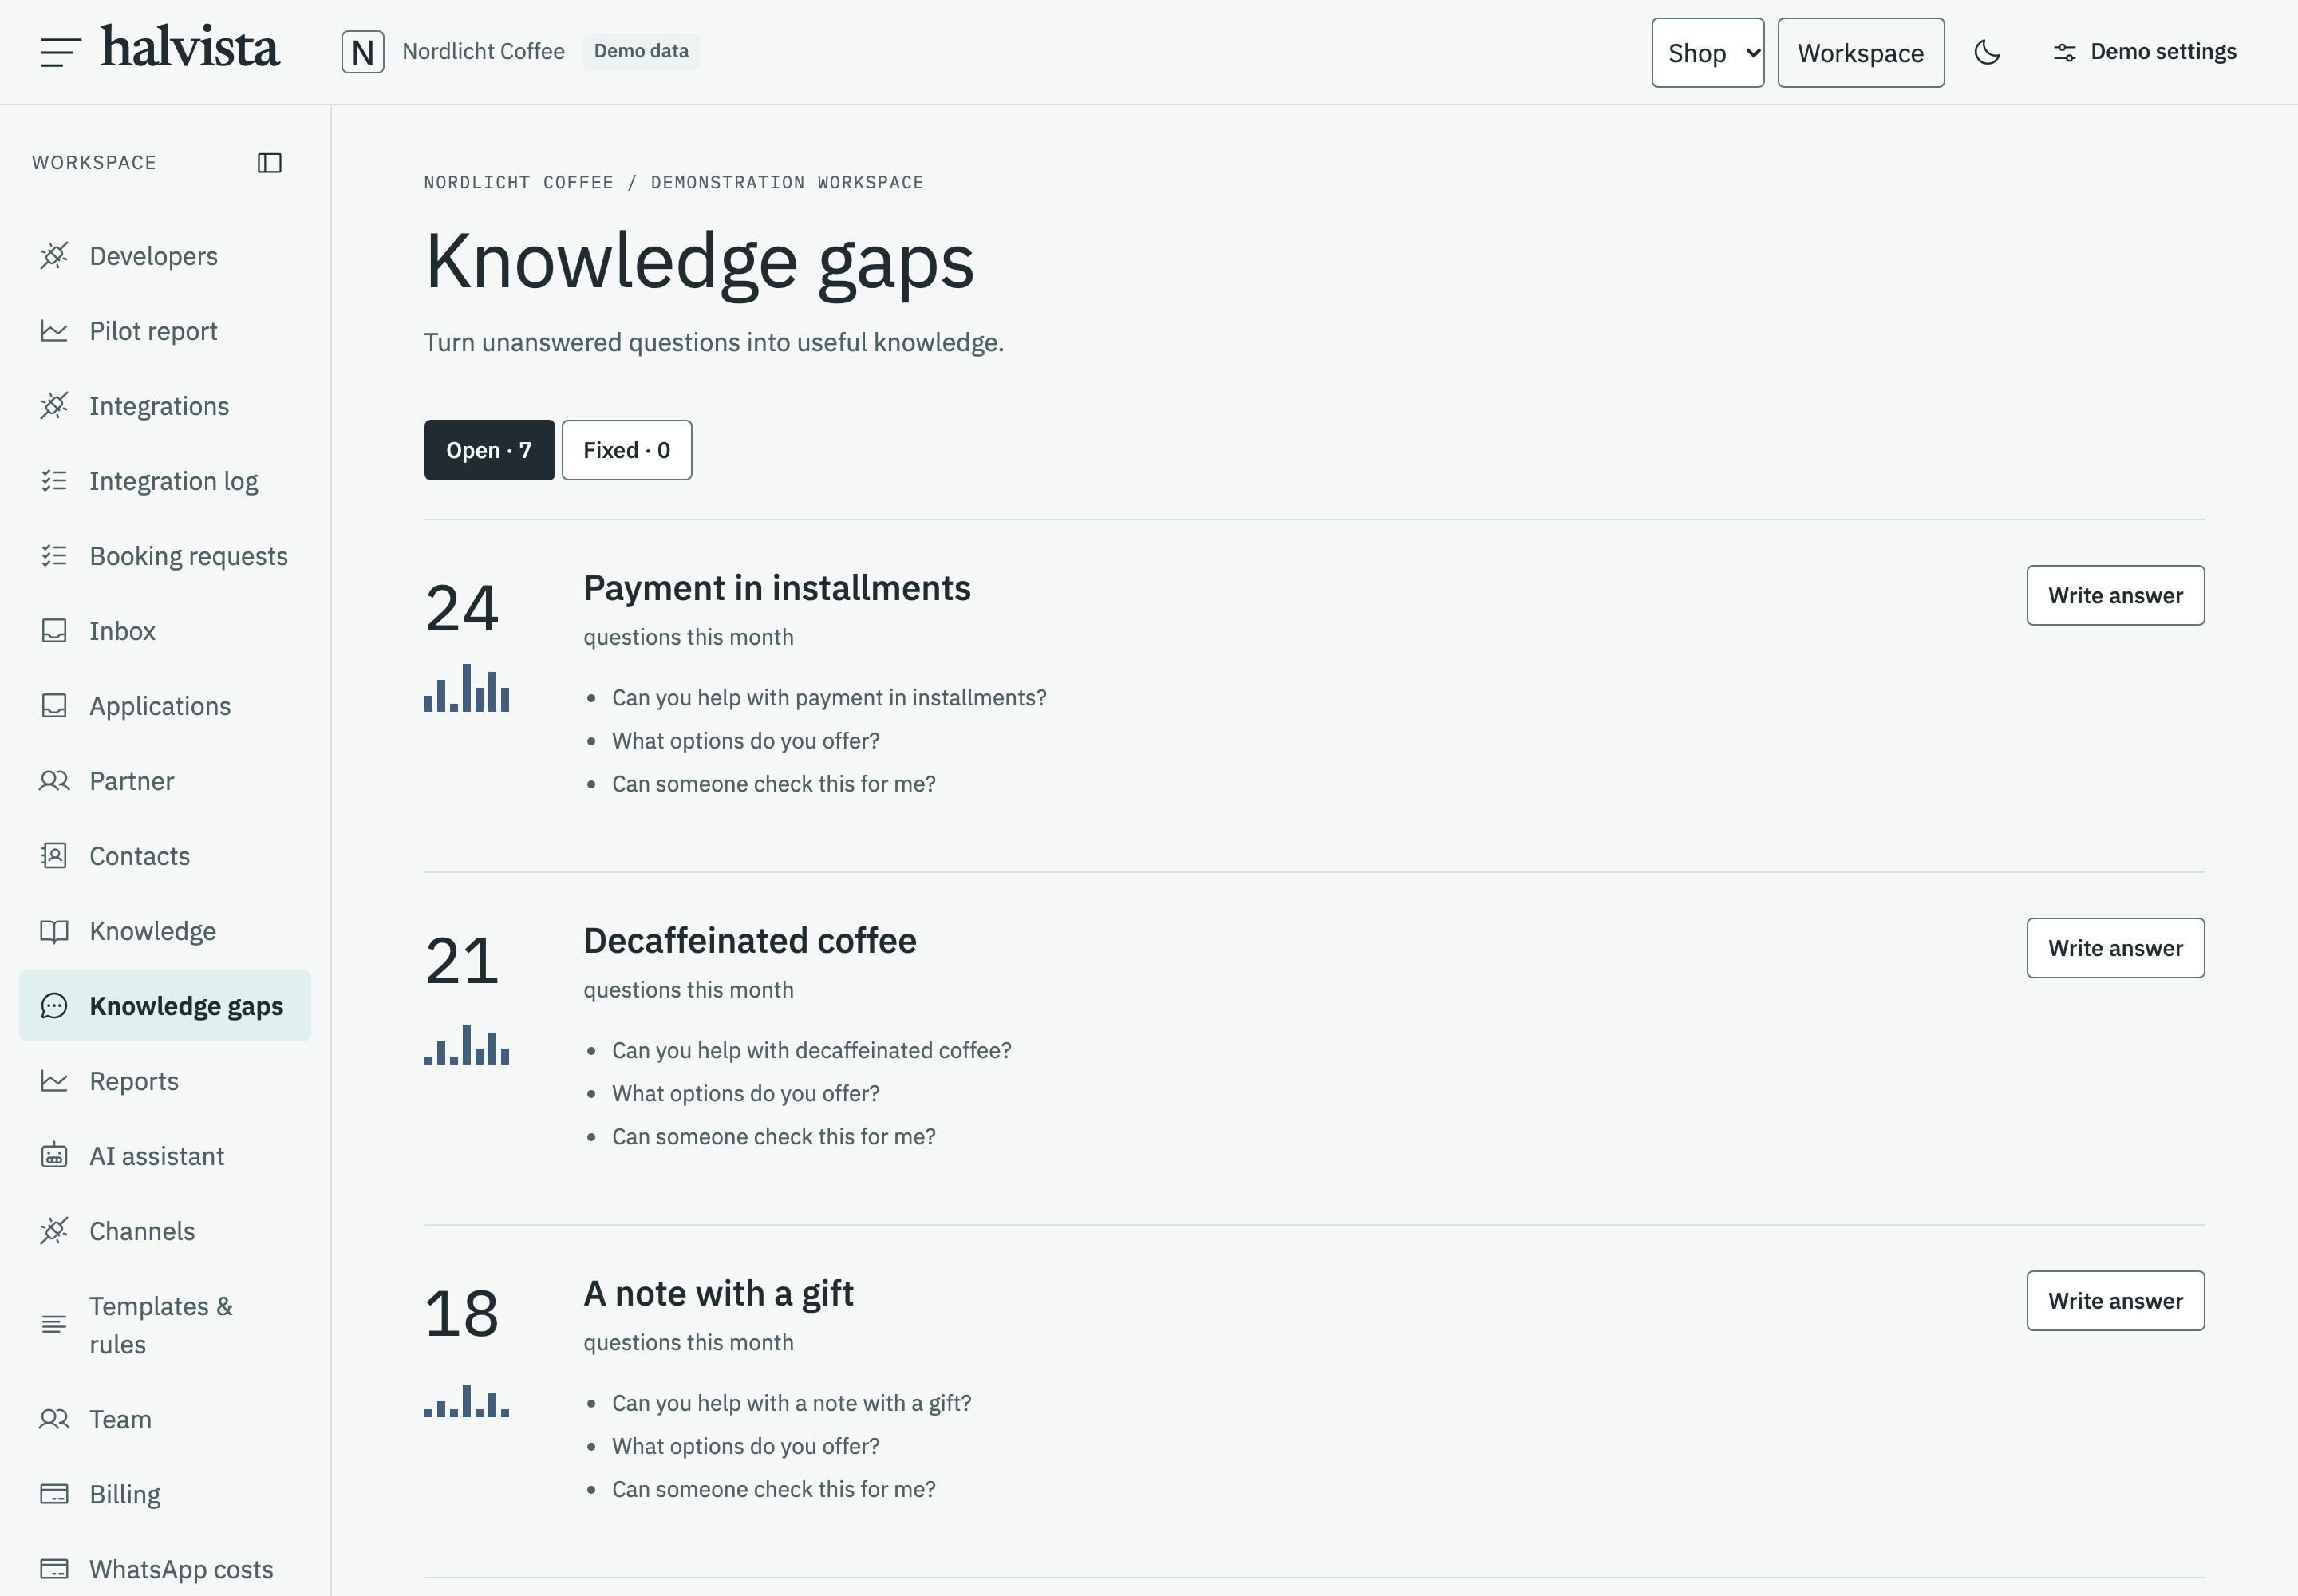
Task: Click the AI assistant robot icon
Action: tap(54, 1156)
